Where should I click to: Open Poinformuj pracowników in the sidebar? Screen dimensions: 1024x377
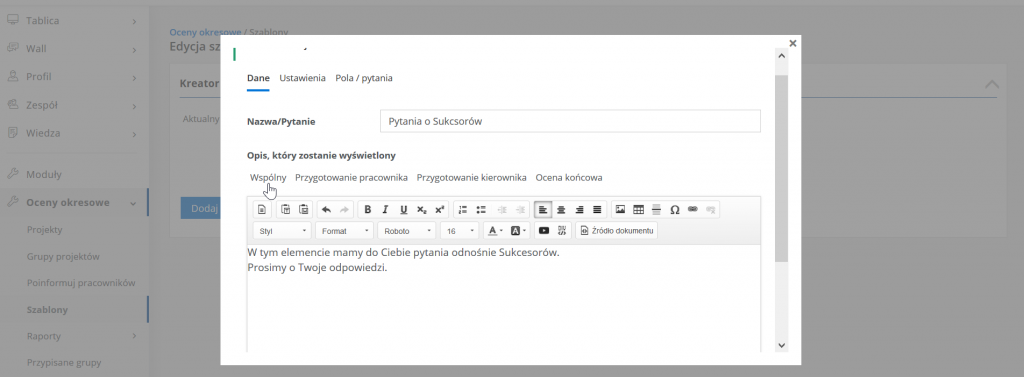pyautogui.click(x=81, y=283)
